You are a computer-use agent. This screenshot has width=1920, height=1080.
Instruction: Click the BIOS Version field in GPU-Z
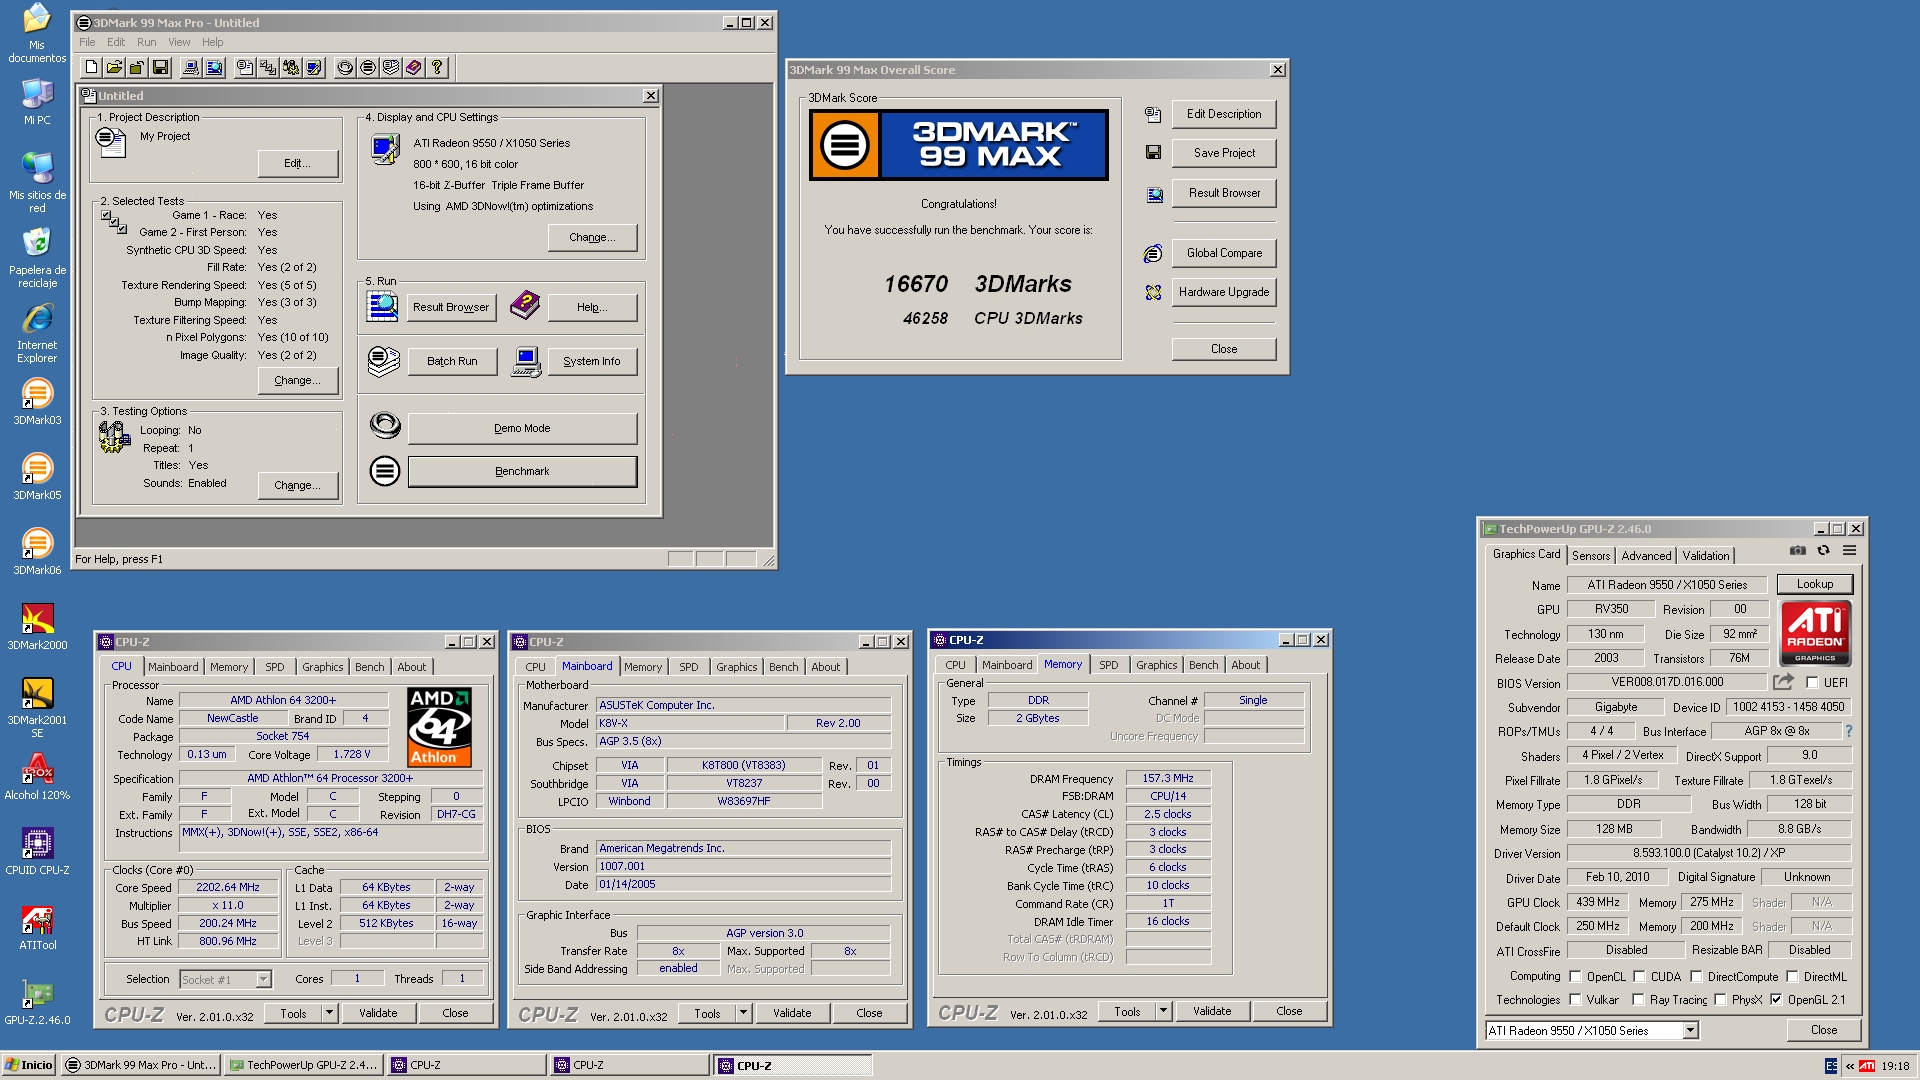tap(1667, 682)
